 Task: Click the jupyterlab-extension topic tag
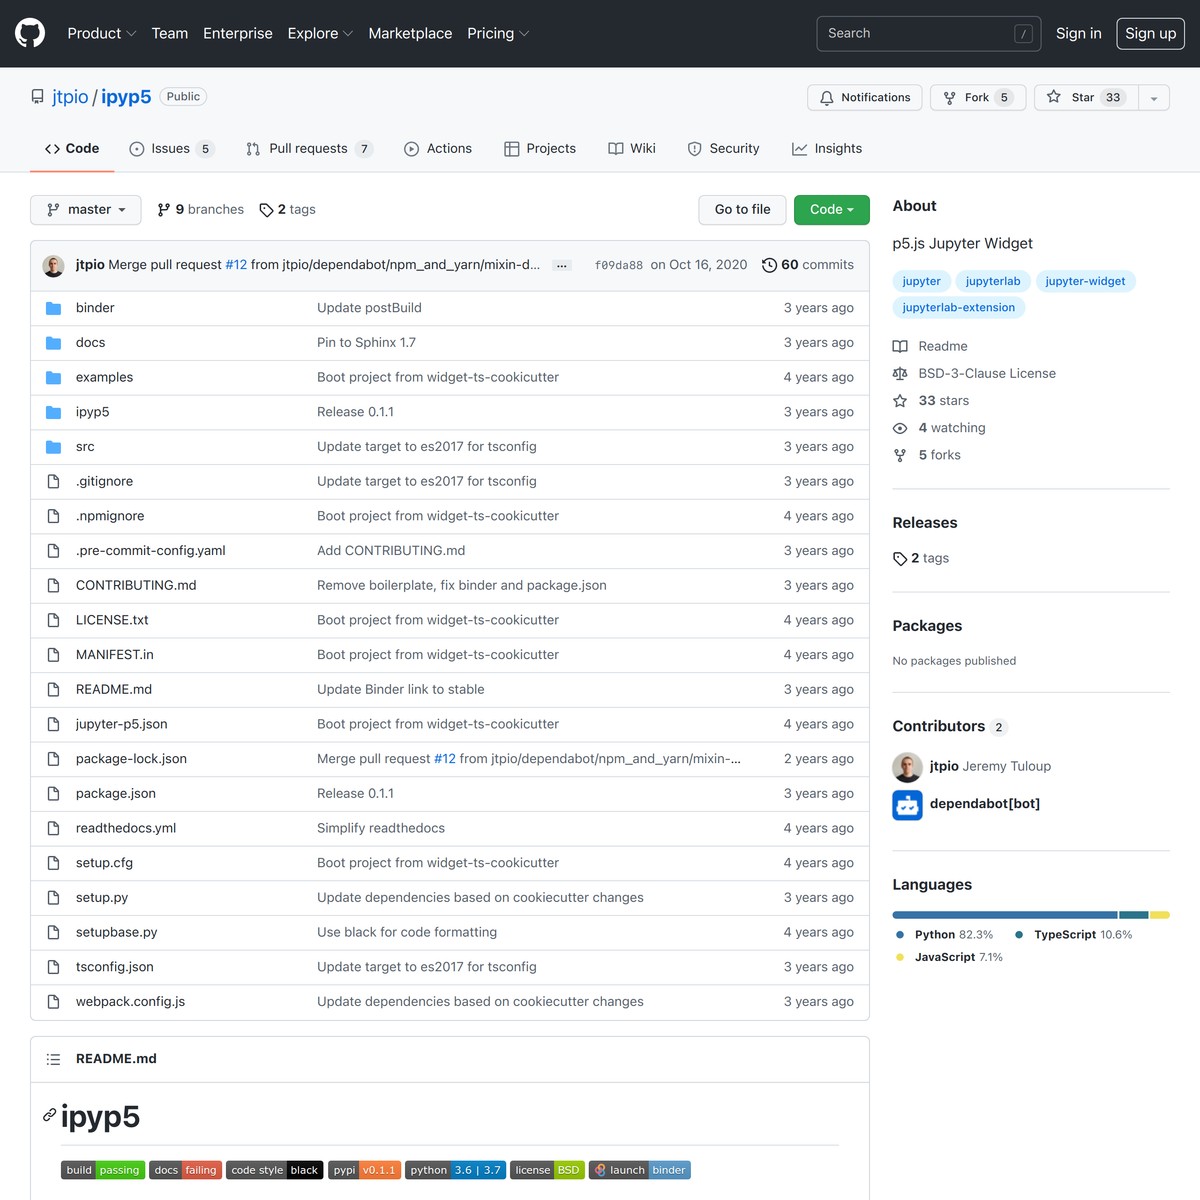958,307
